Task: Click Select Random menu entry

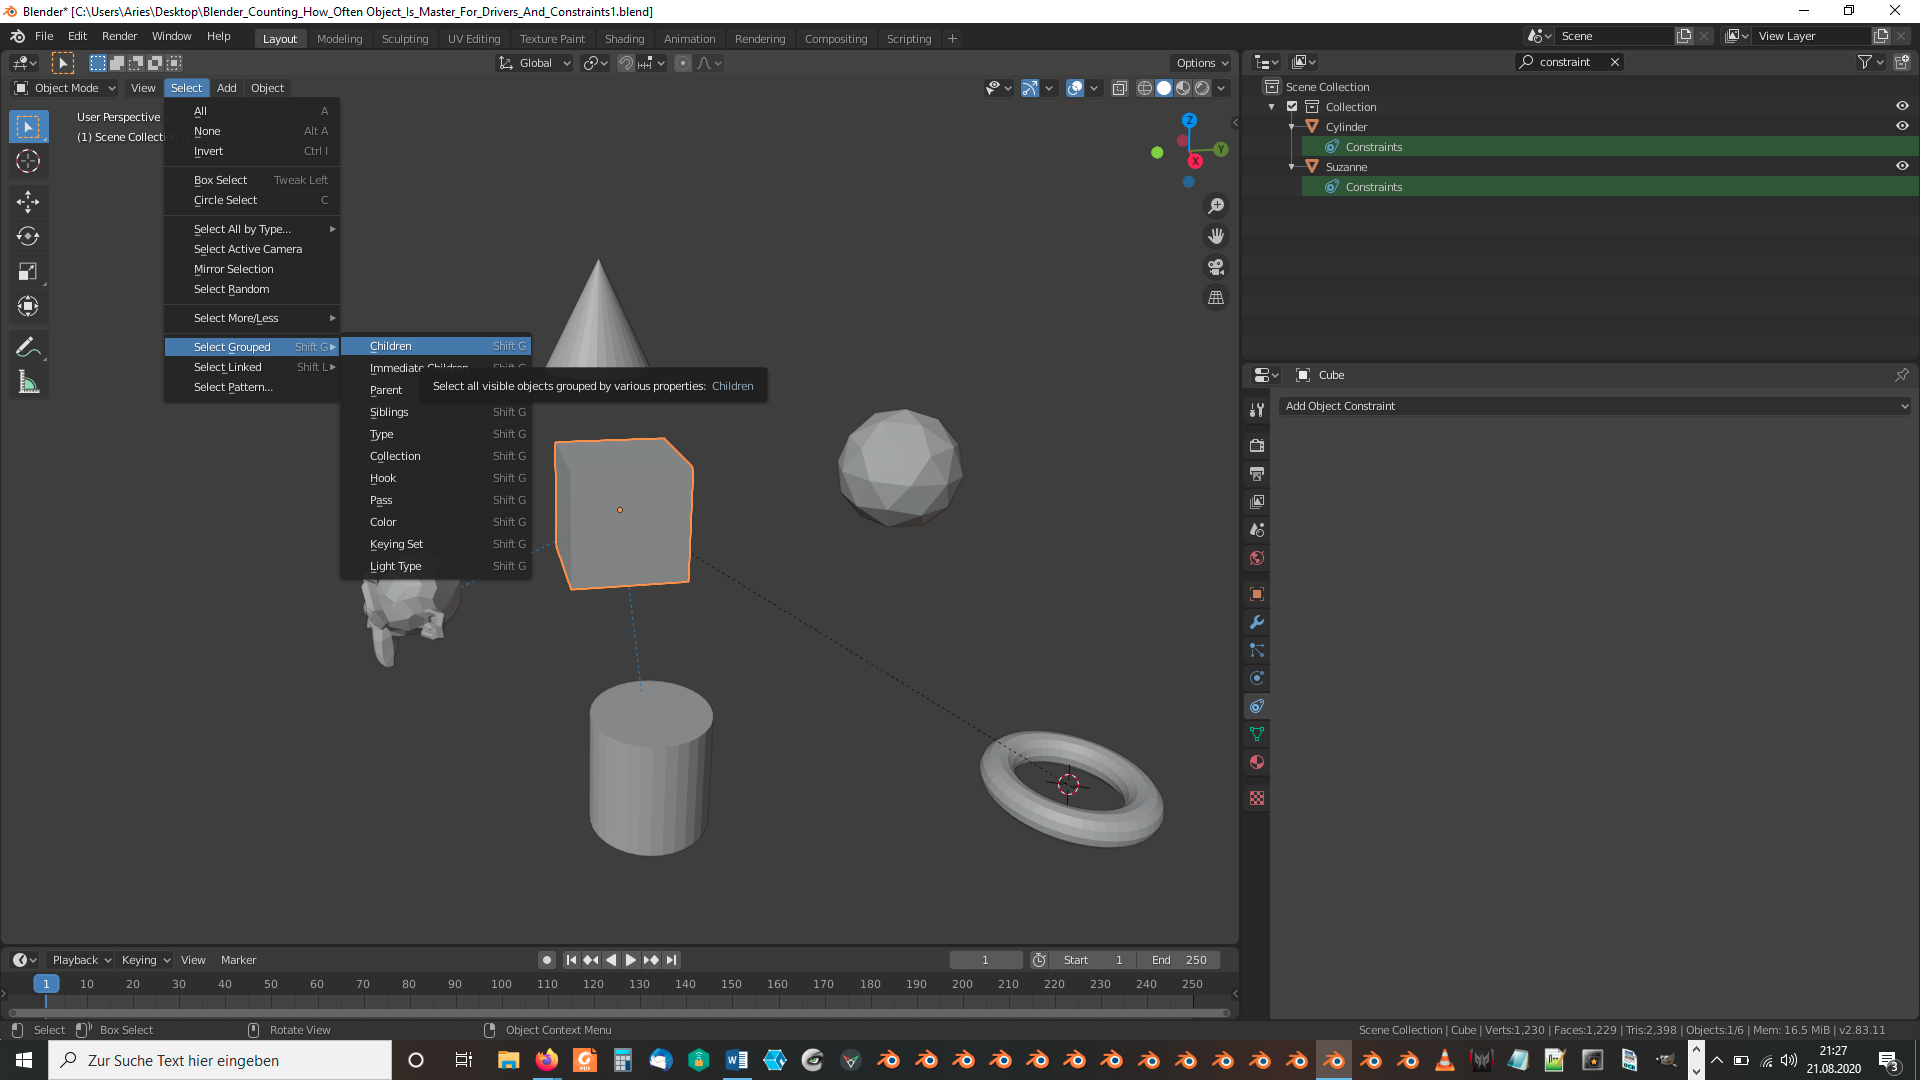Action: 231,289
